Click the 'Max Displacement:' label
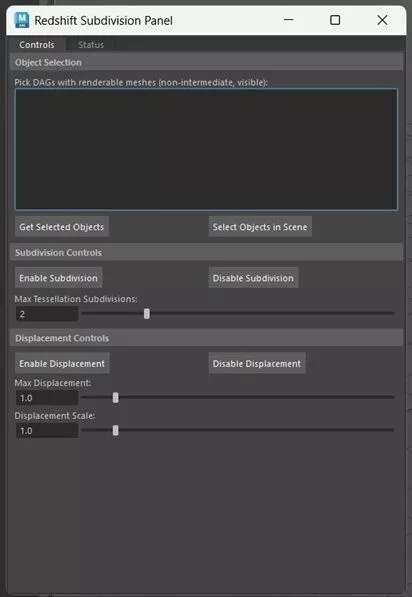Image resolution: width=412 pixels, height=597 pixels. [x=53, y=383]
